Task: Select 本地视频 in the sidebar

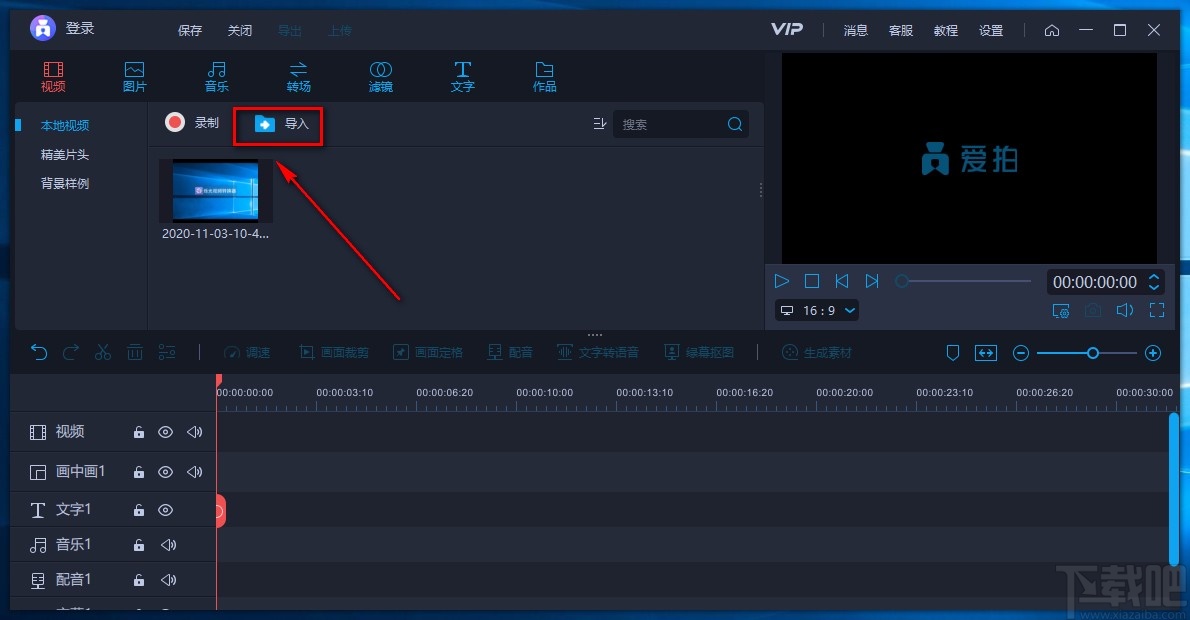Action: click(65, 125)
